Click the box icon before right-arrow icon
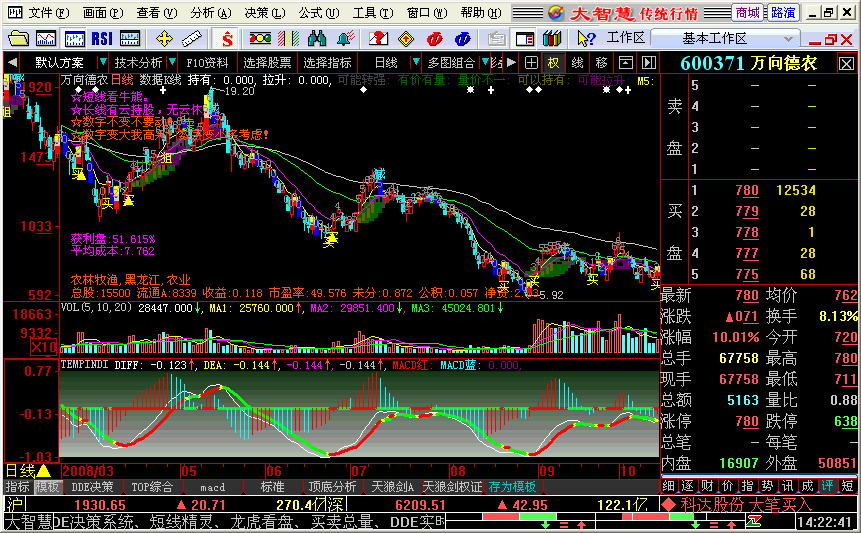This screenshot has width=861, height=533. point(625,63)
